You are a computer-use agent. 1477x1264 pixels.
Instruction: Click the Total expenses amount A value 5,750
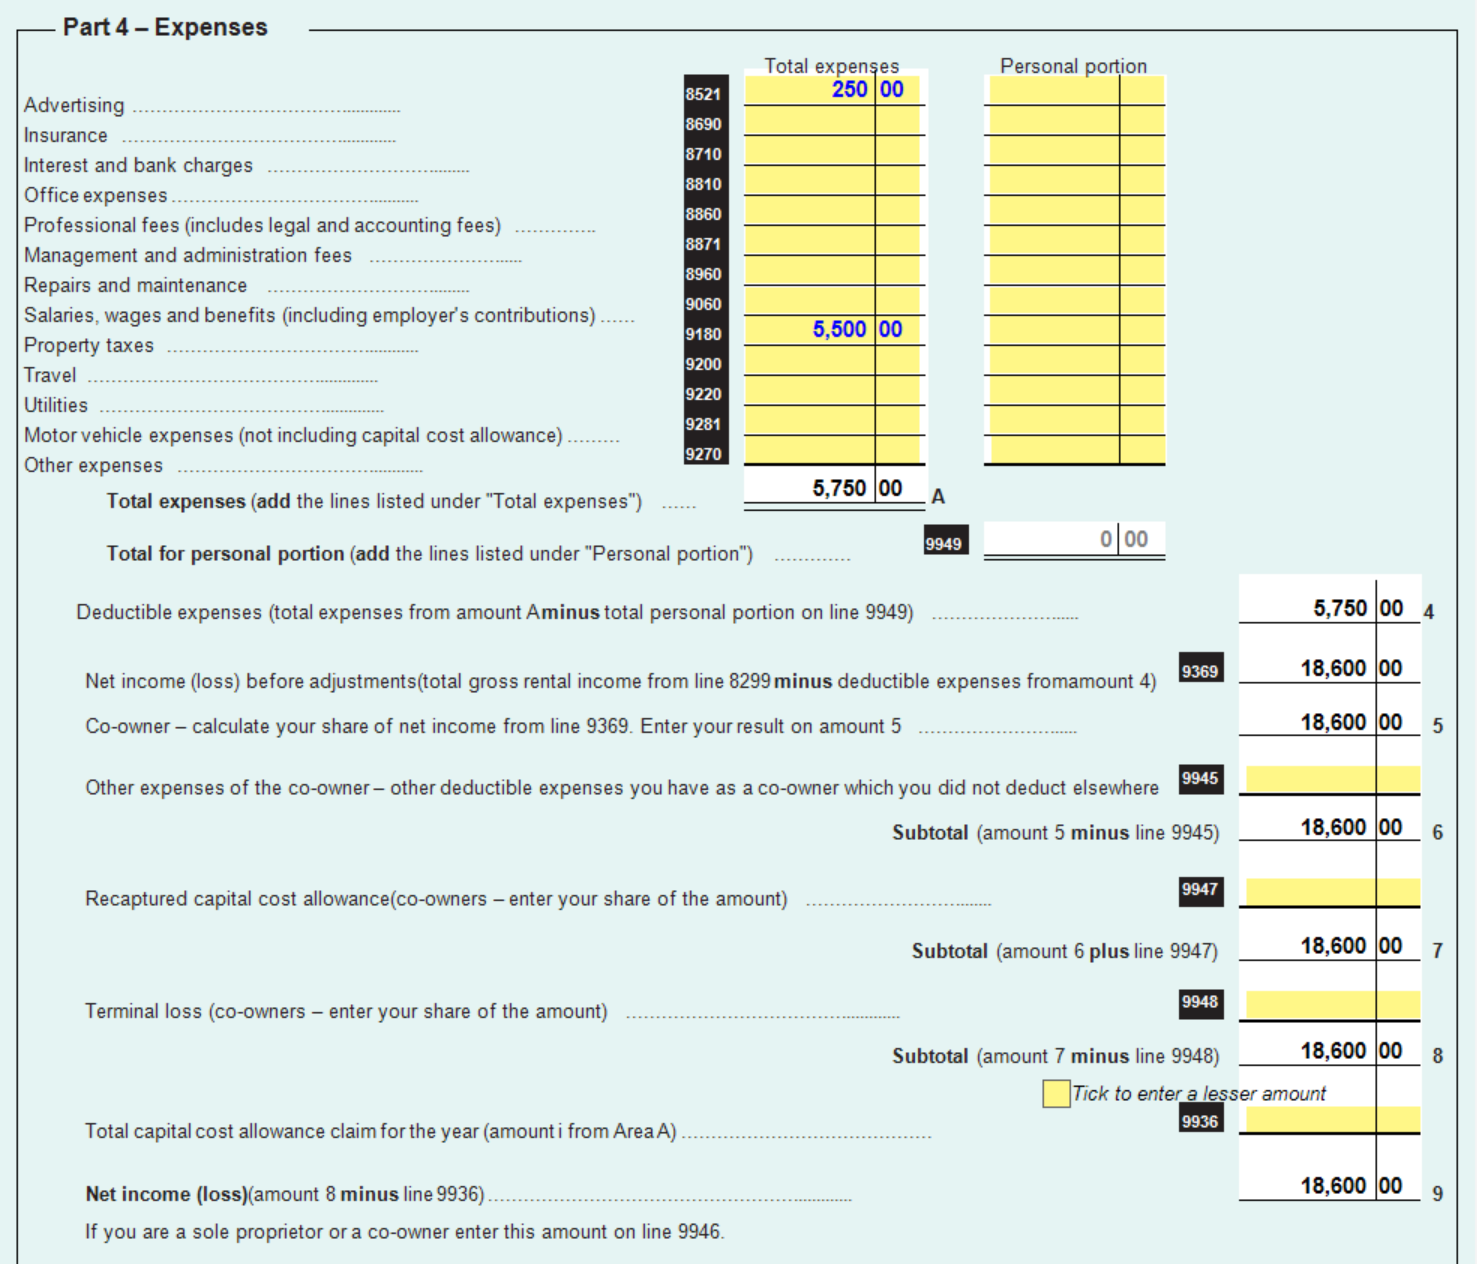[834, 488]
